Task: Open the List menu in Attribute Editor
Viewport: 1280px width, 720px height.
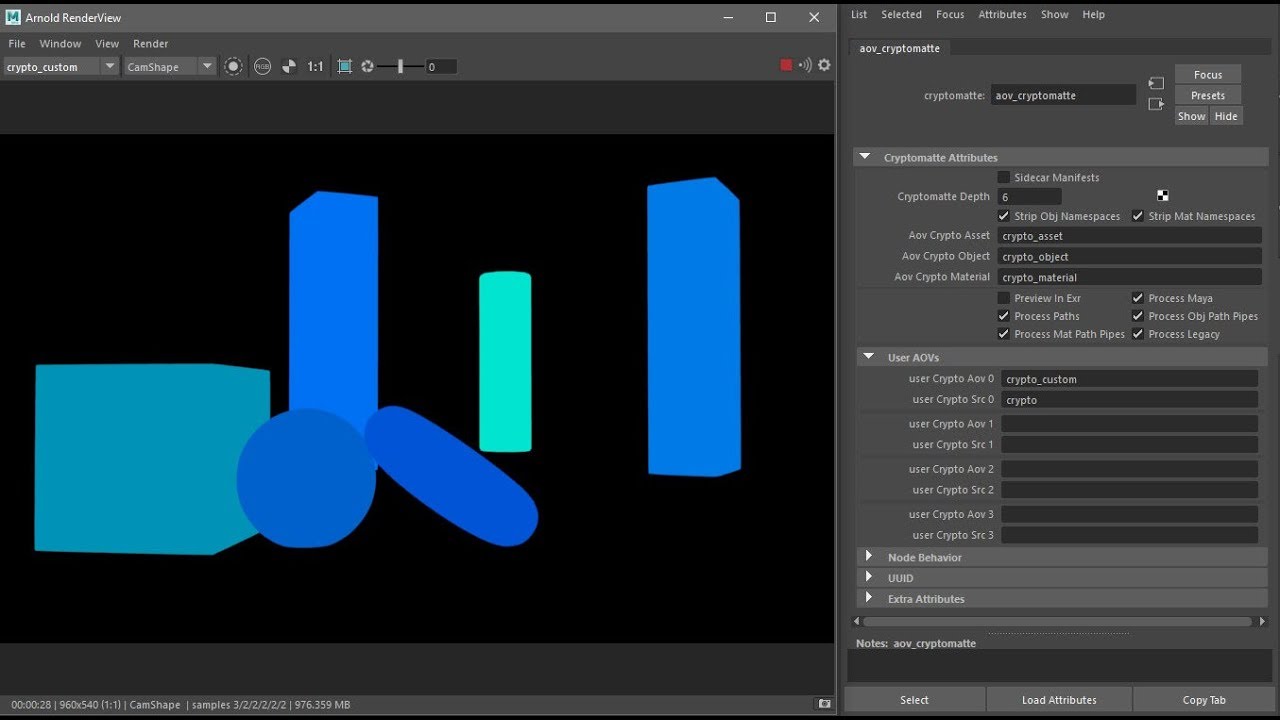Action: tap(859, 15)
